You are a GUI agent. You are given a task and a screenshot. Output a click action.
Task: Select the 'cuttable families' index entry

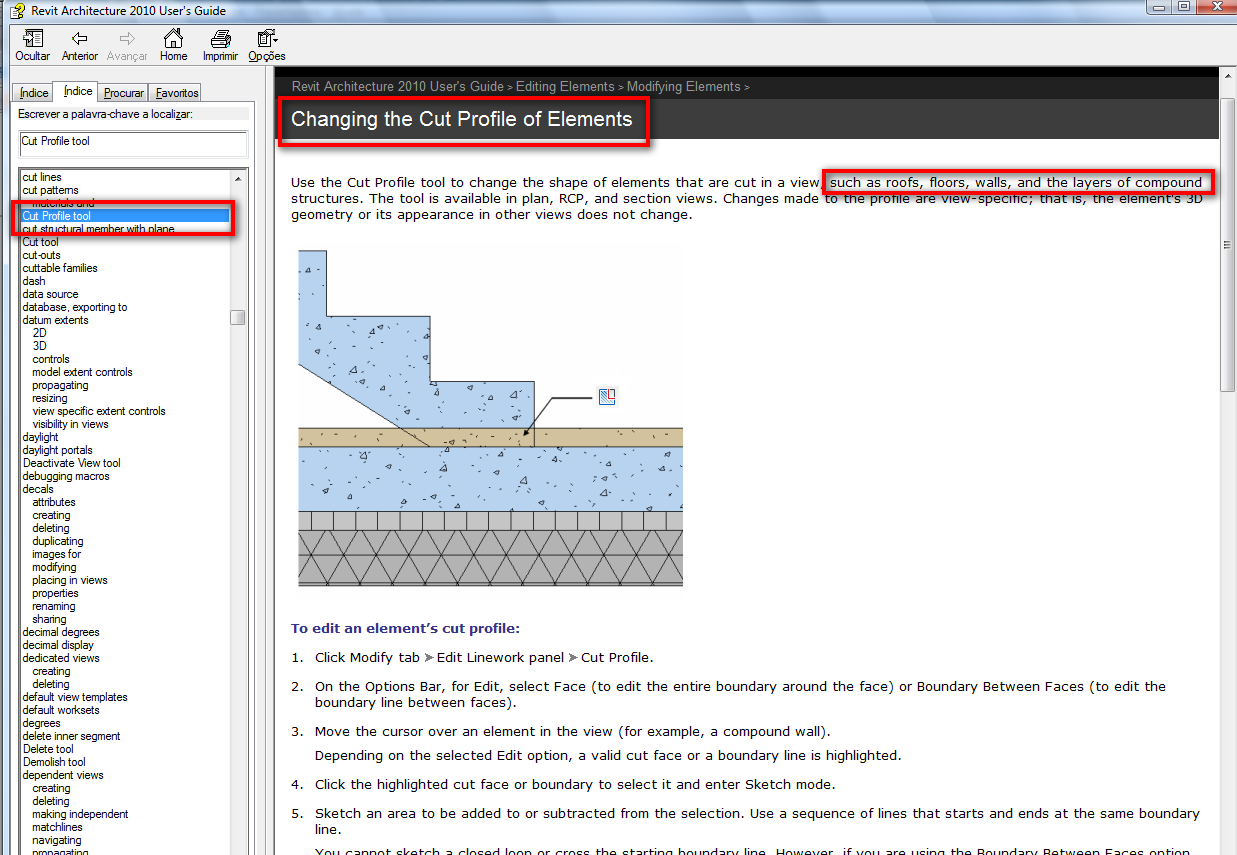[60, 268]
